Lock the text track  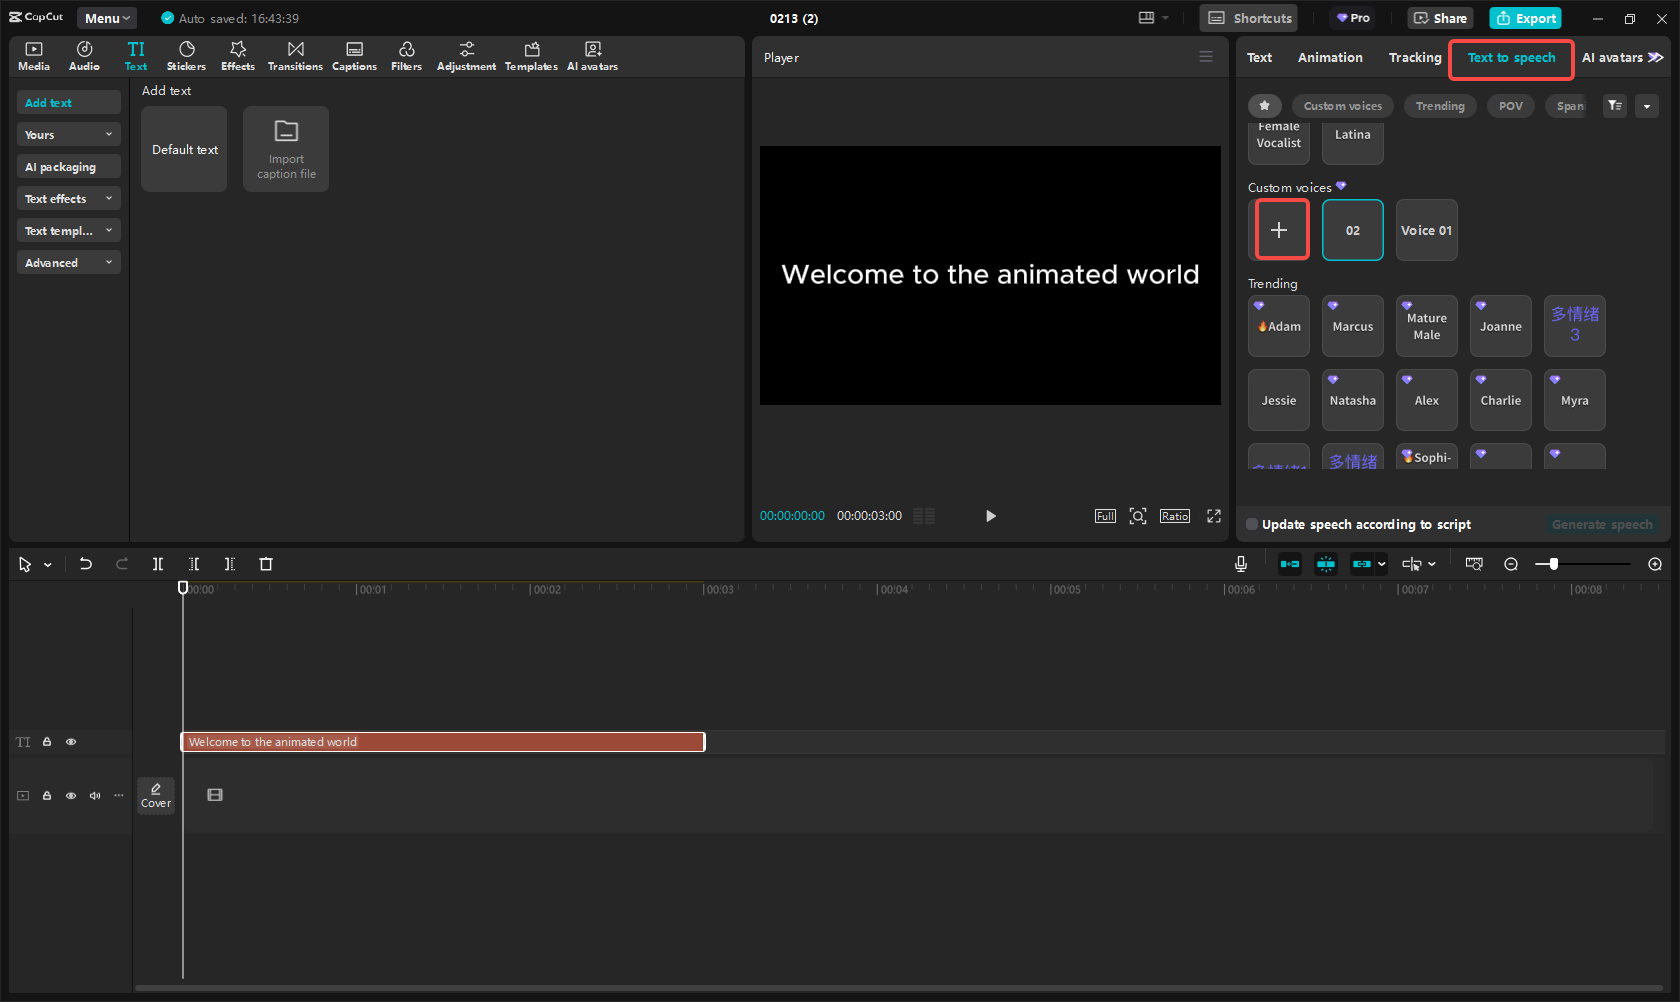pos(47,742)
